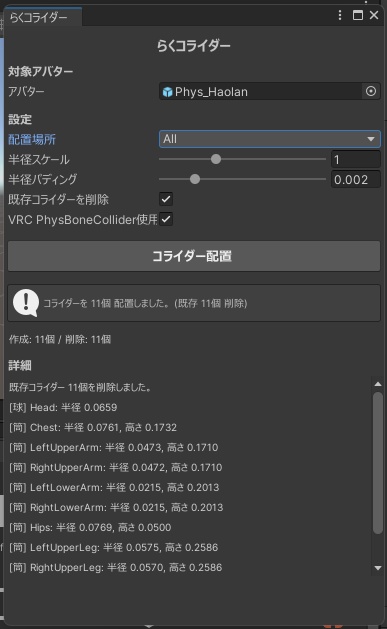Click the 設定 section header

(20, 120)
